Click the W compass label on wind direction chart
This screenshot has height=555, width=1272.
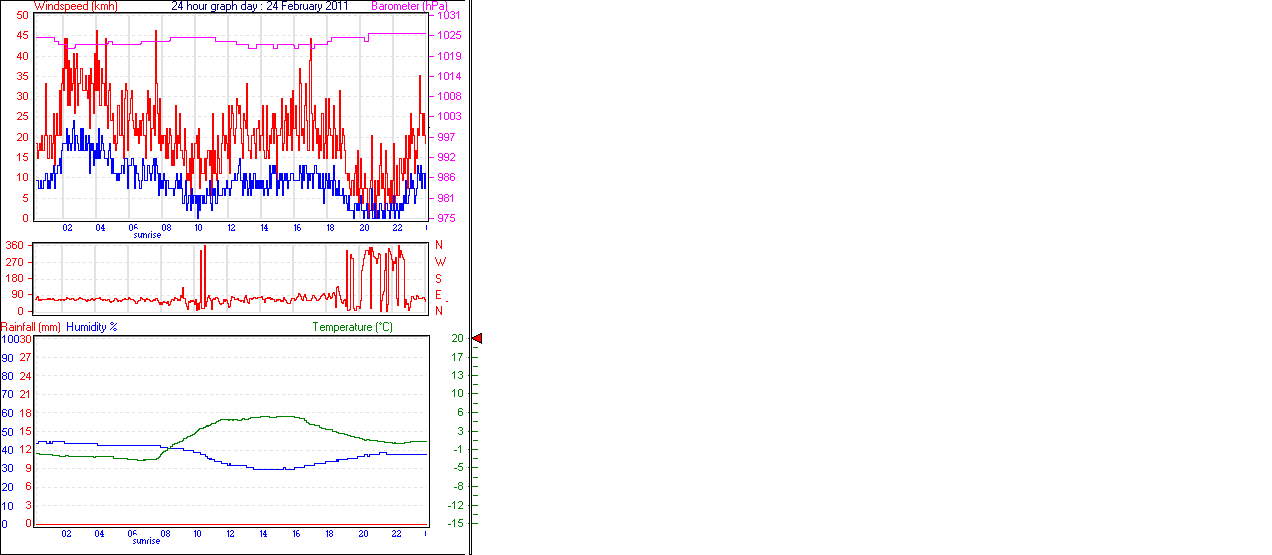point(440,262)
